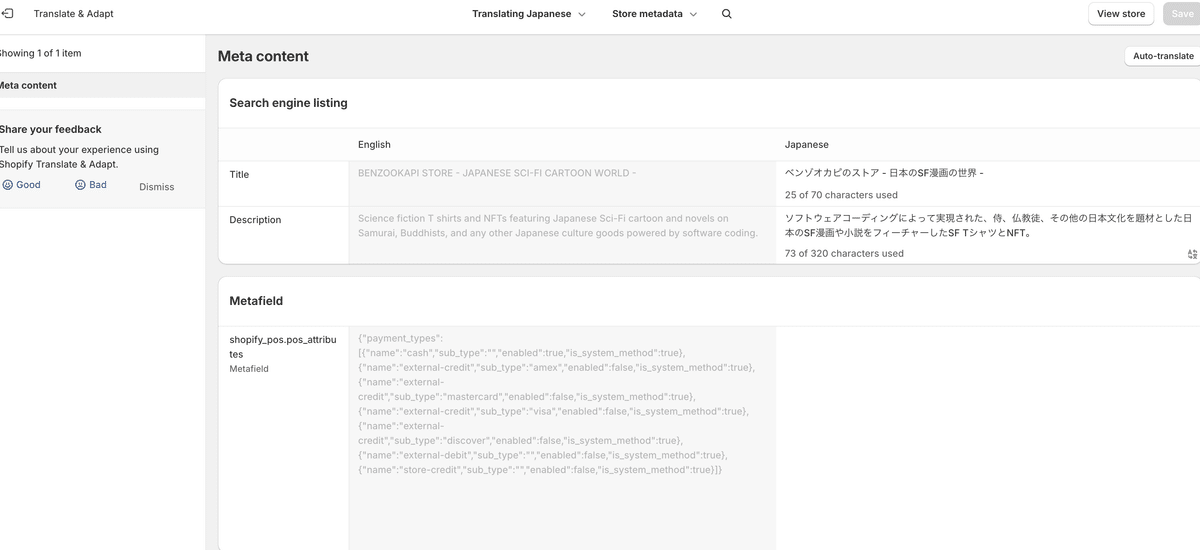Click the Share your feedback heading
The width and height of the screenshot is (1200, 550).
coord(51,129)
